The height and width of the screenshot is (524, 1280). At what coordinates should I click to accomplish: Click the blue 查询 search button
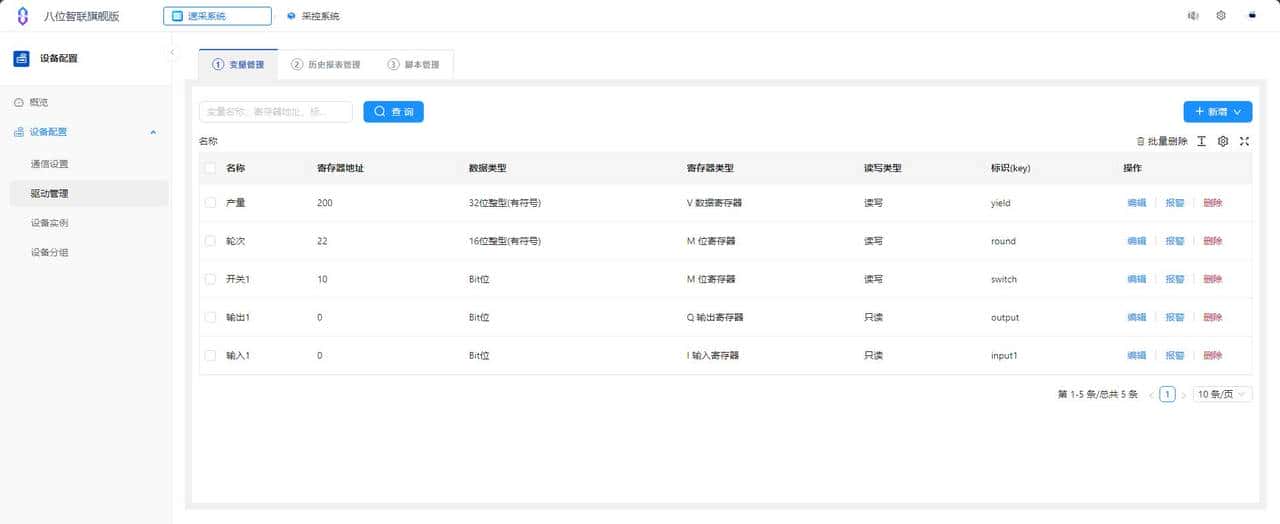click(x=393, y=112)
